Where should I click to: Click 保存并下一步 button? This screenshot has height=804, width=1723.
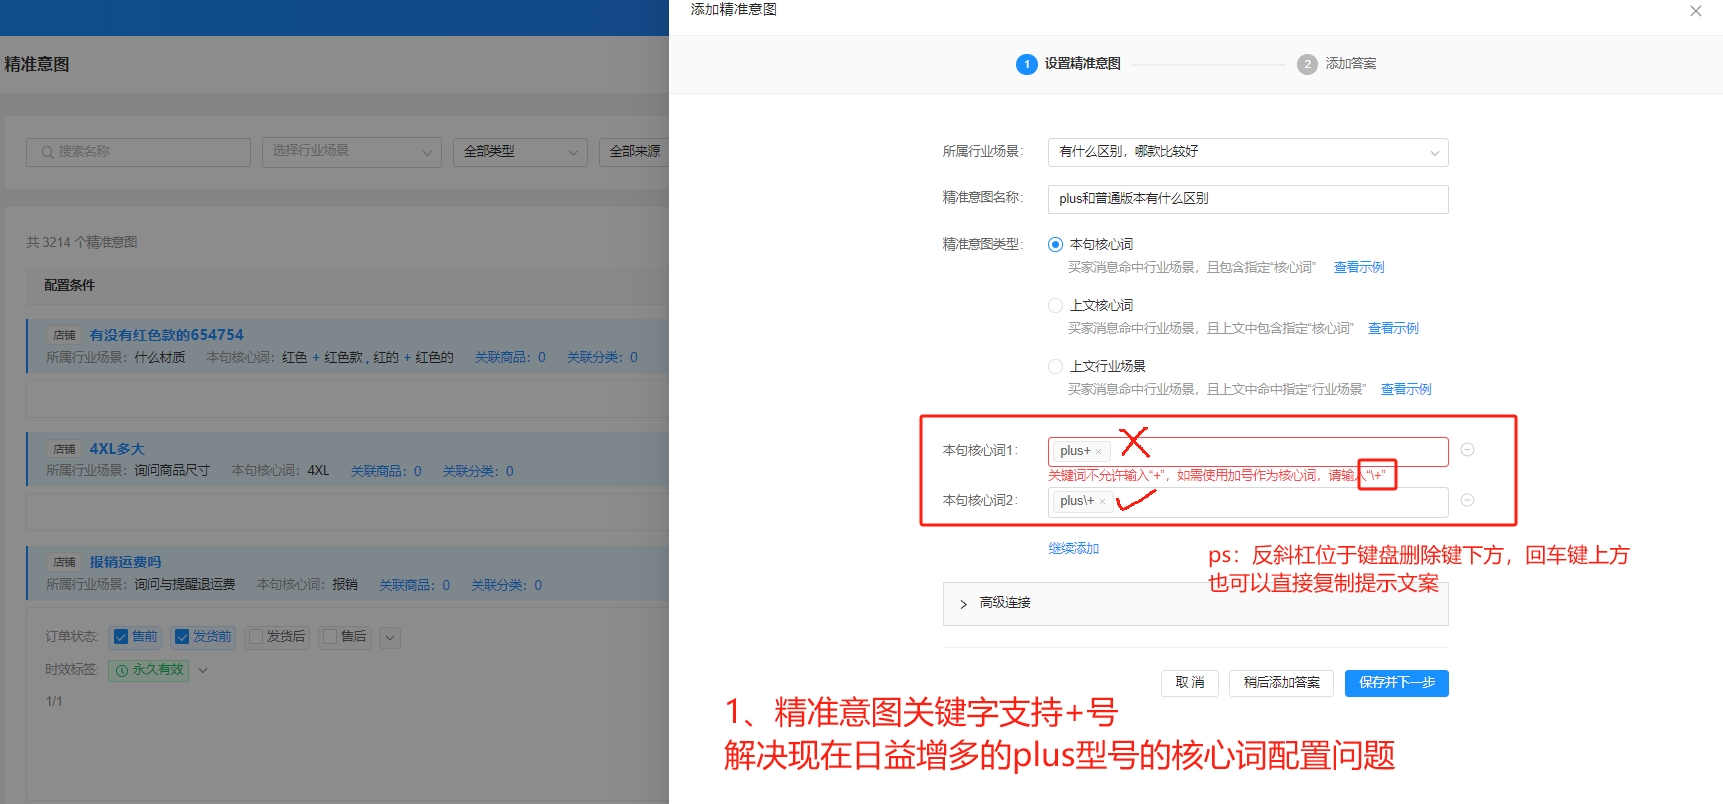1396,683
